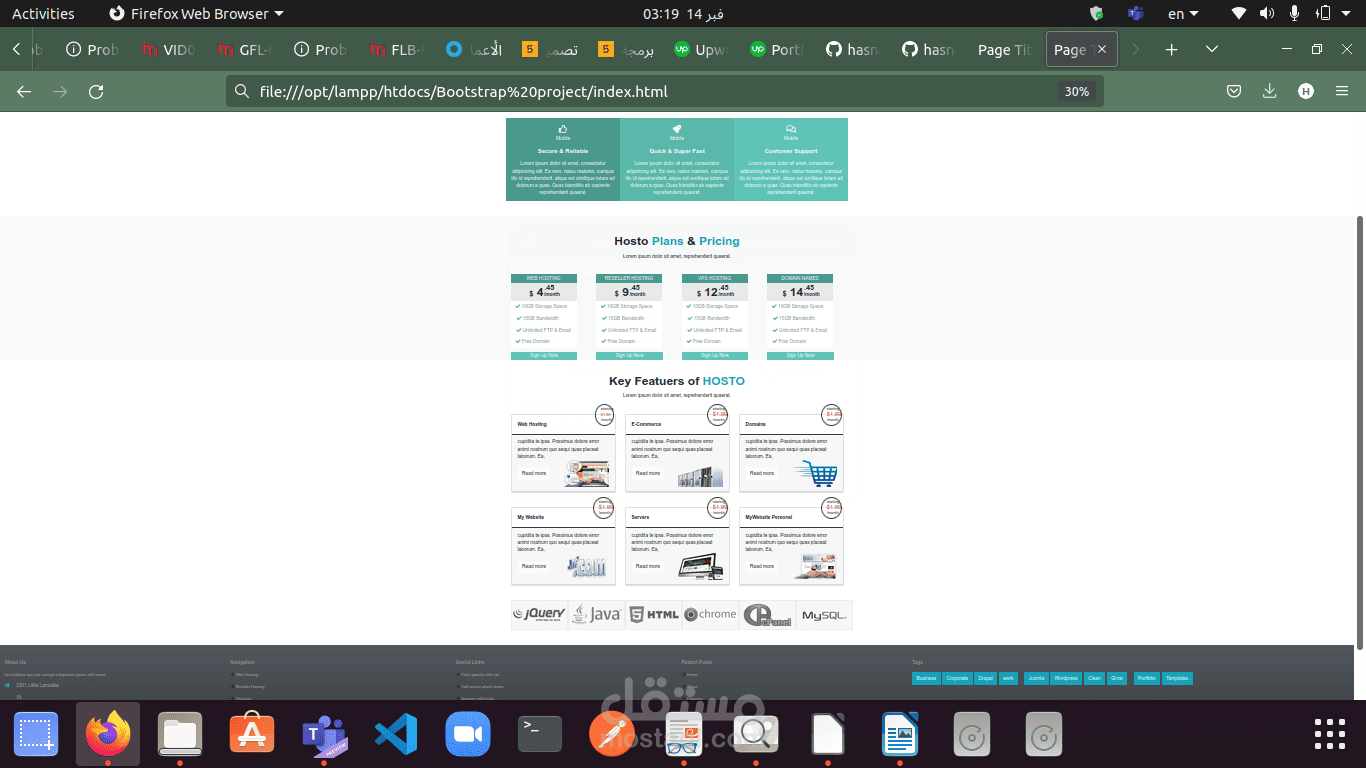Open the Firefox downloads panel
1366x768 pixels.
[x=1270, y=92]
